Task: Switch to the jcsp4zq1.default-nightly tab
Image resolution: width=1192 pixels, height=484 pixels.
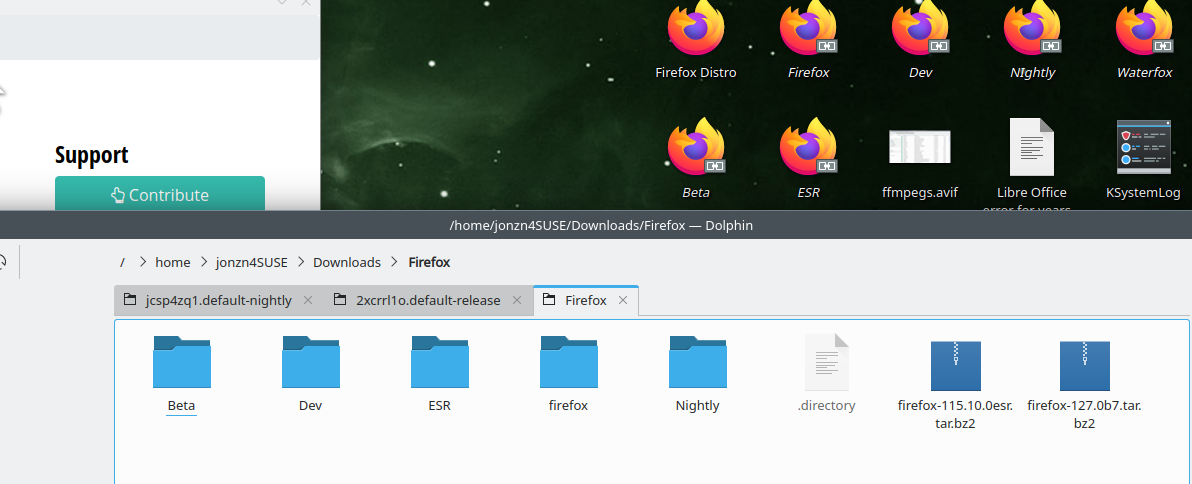Action: point(218,300)
